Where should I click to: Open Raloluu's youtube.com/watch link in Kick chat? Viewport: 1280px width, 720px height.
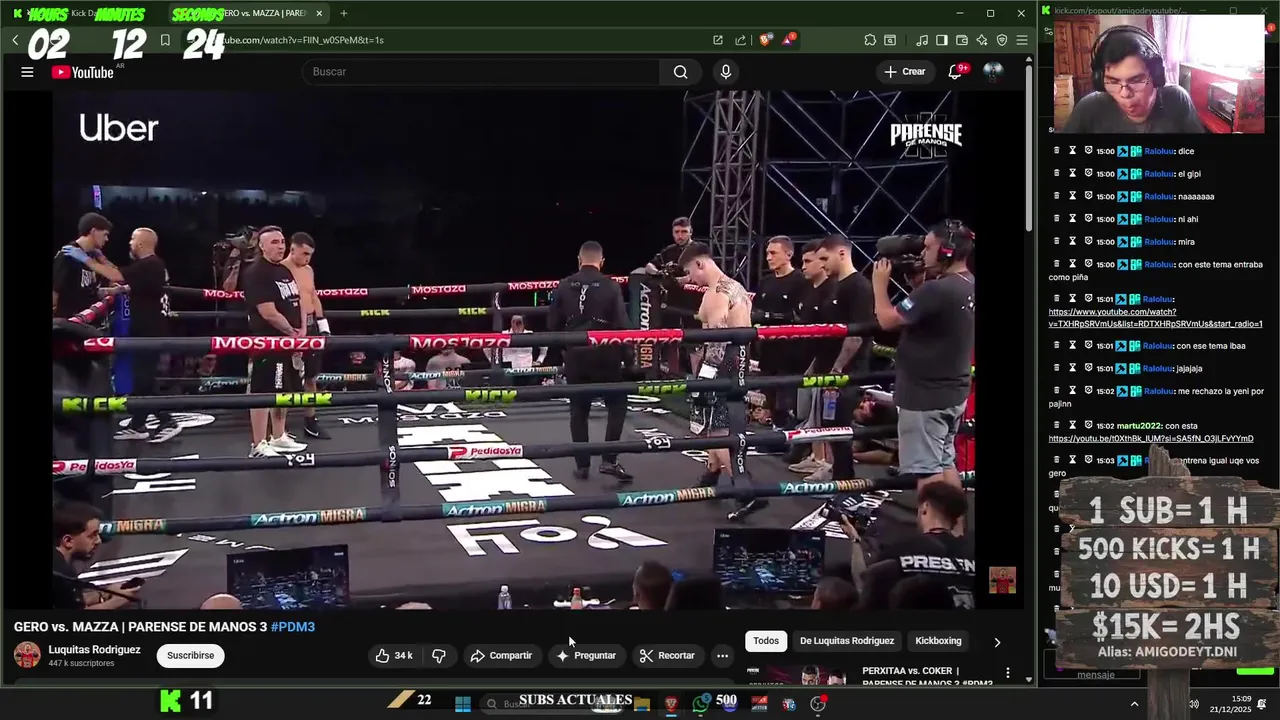(x=1155, y=318)
